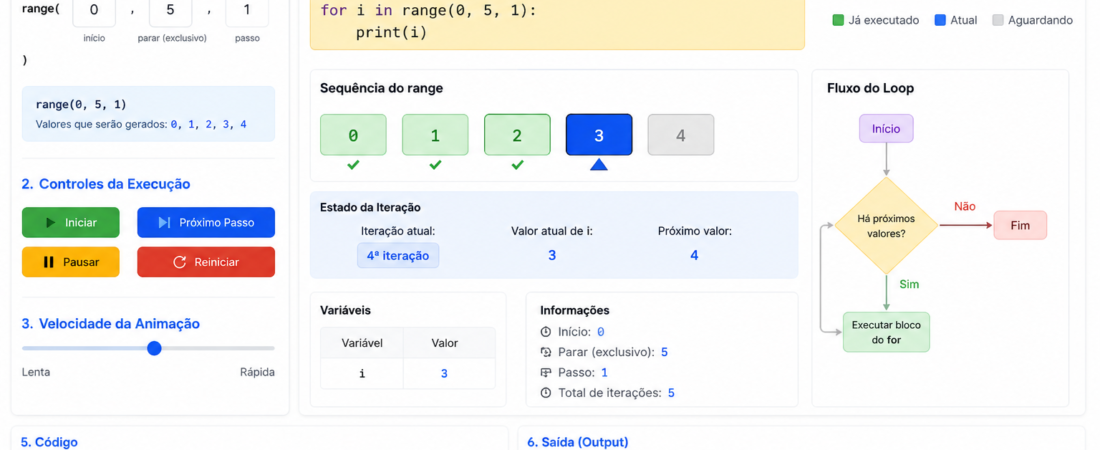Click the range(0, 5, 1) summary text
This screenshot has width=1100, height=450.
point(81,105)
